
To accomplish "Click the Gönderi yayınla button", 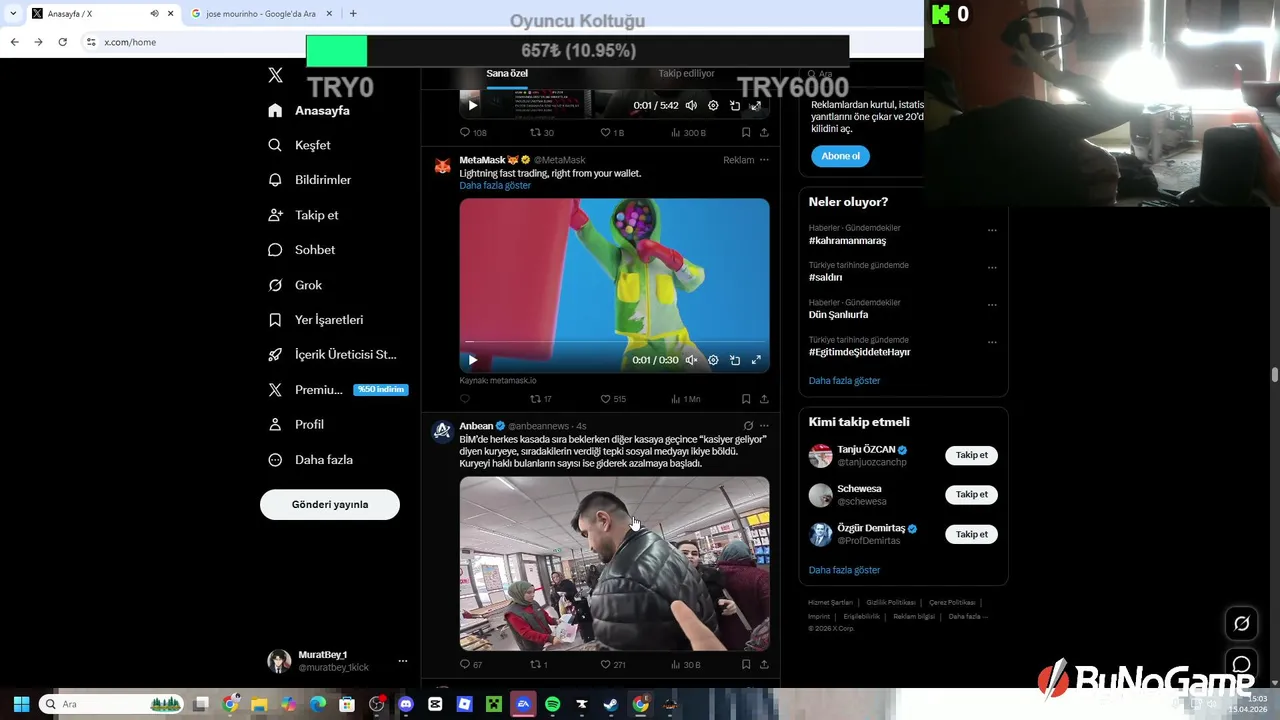I will click(330, 505).
